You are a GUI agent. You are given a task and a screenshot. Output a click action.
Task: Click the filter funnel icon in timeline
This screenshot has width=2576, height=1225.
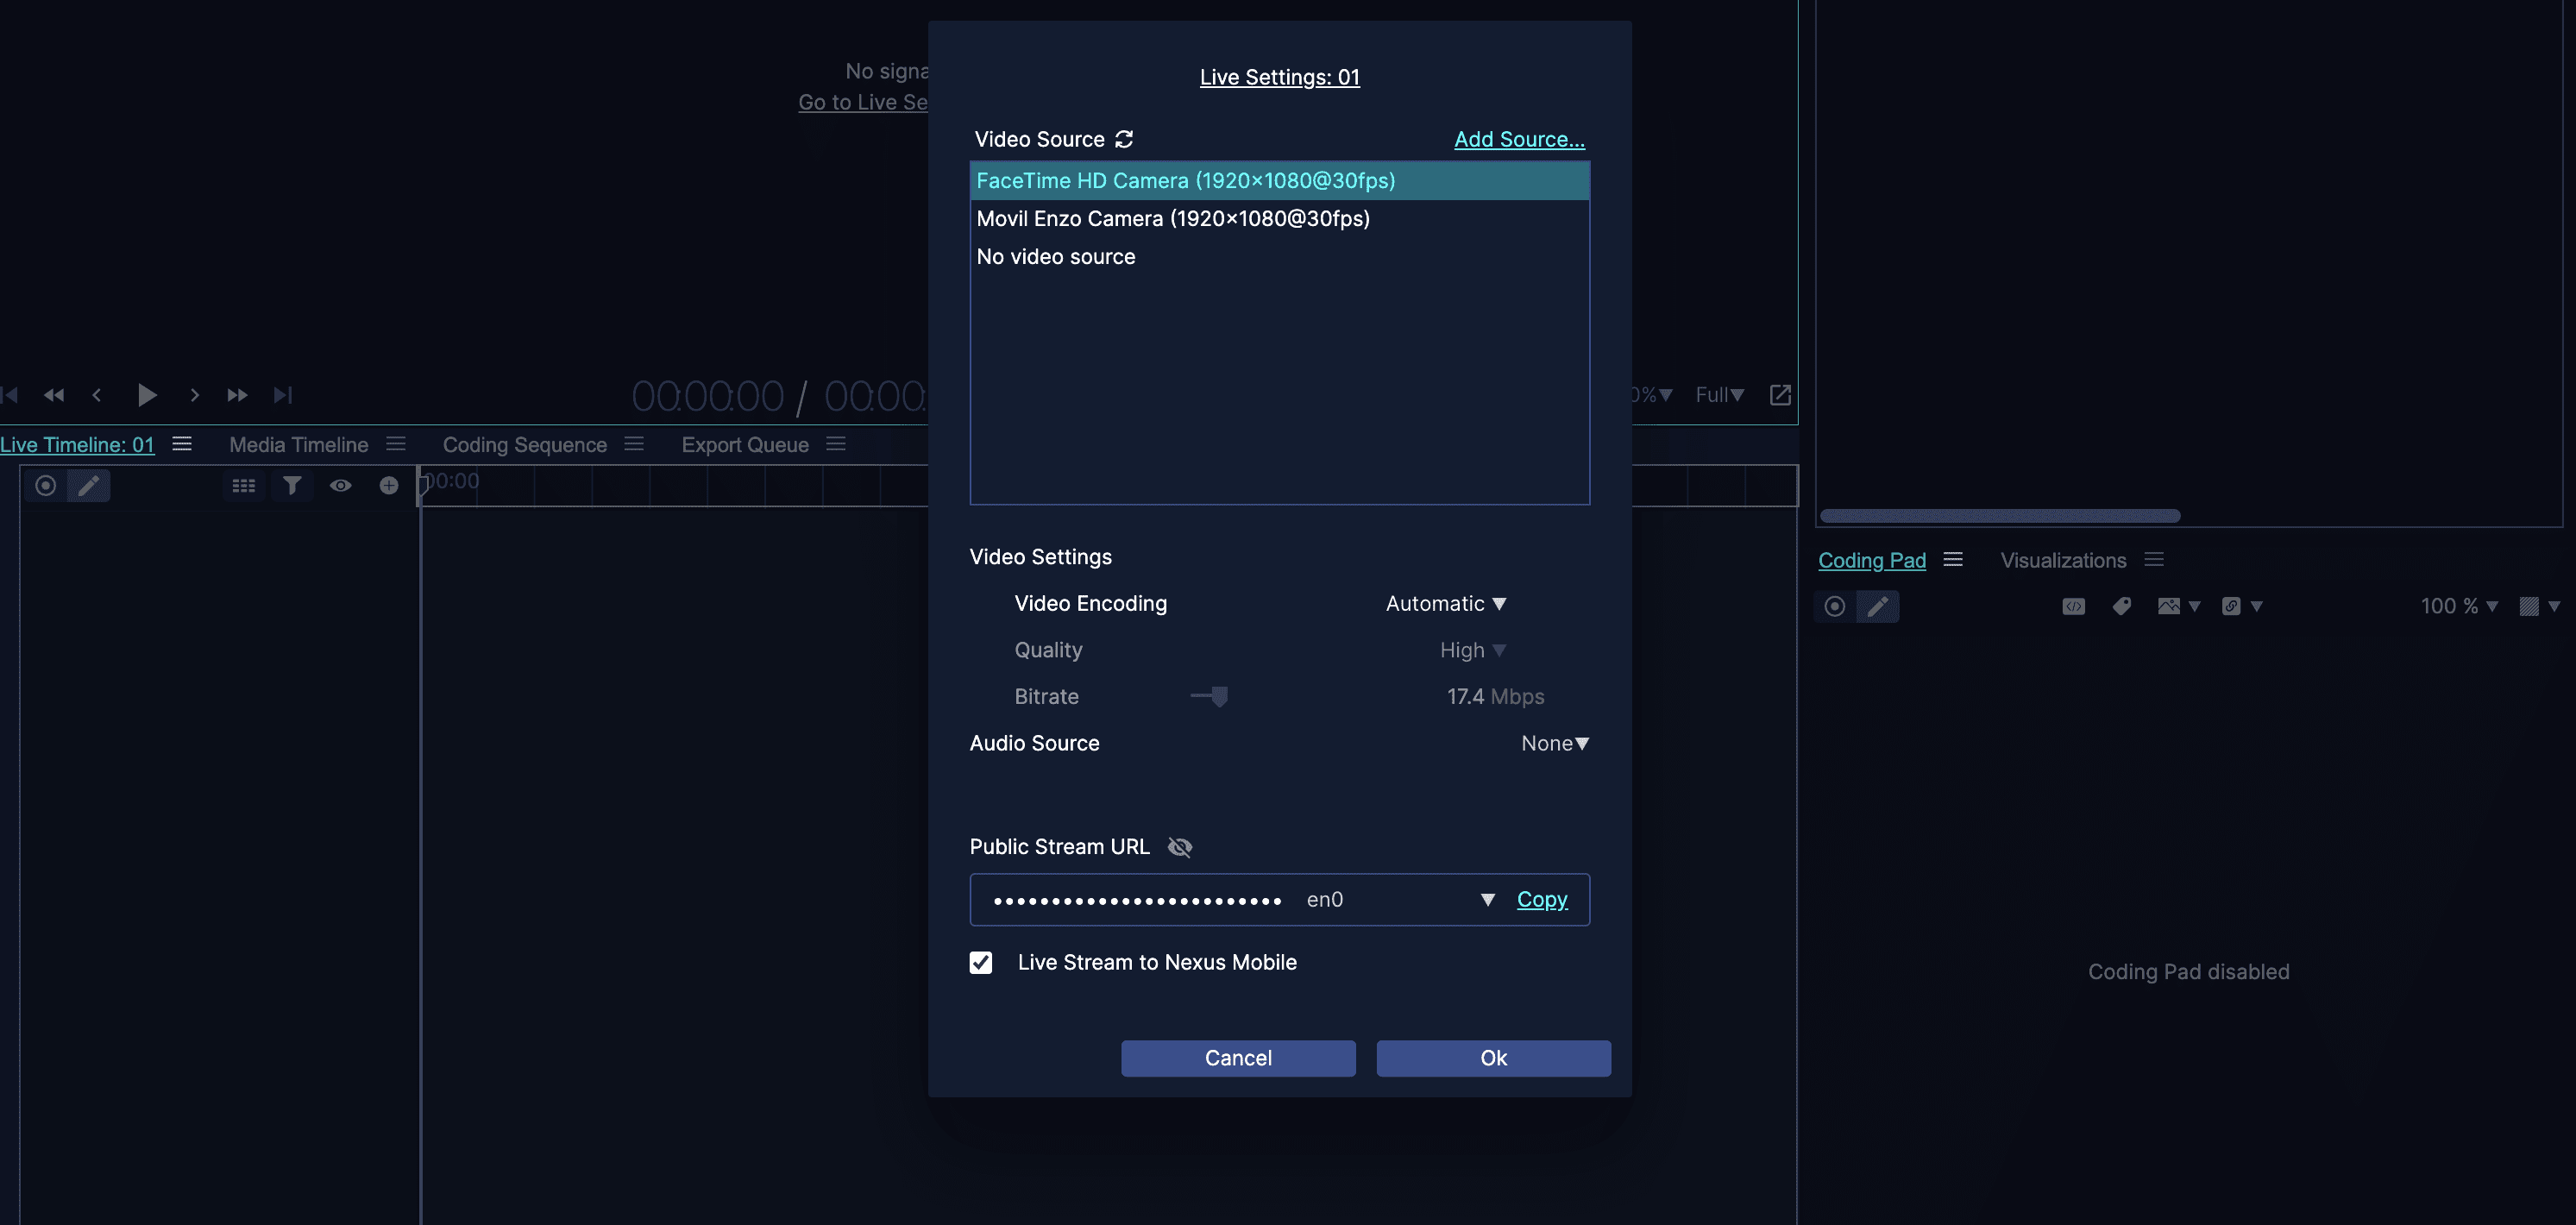(292, 486)
